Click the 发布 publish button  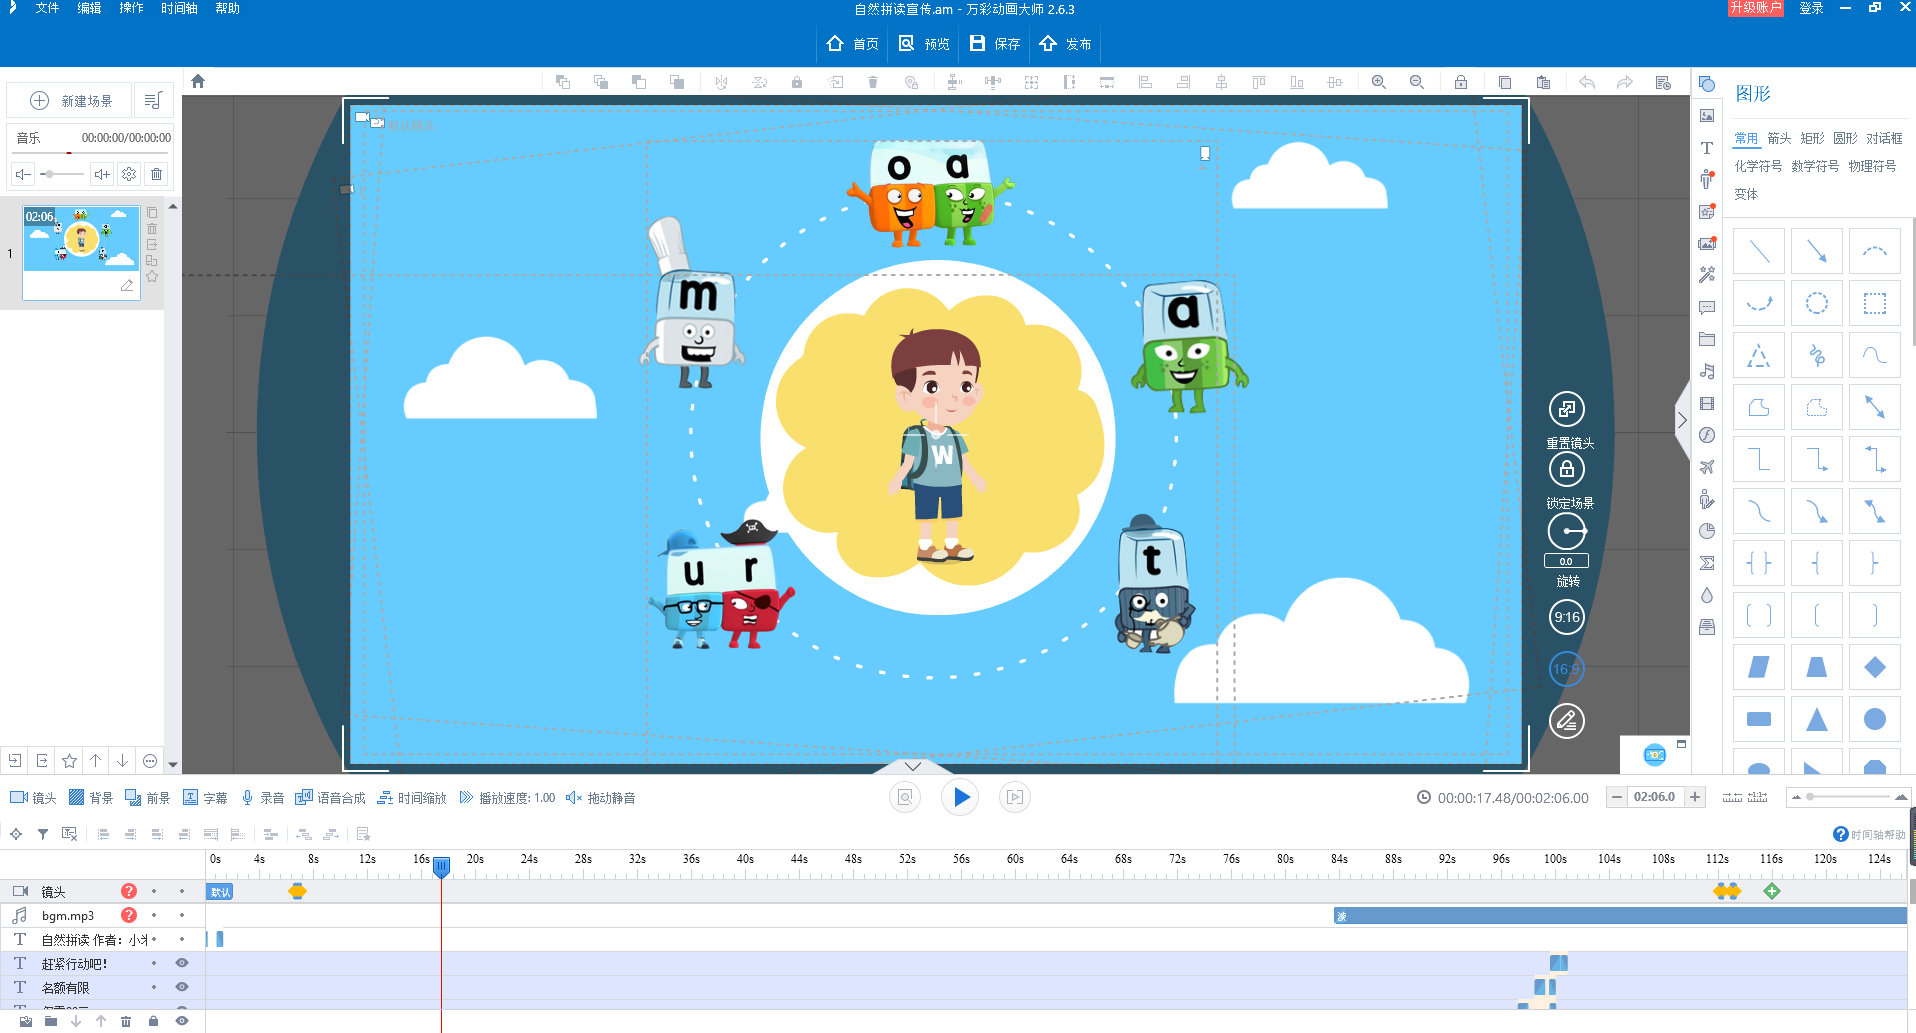(1066, 44)
